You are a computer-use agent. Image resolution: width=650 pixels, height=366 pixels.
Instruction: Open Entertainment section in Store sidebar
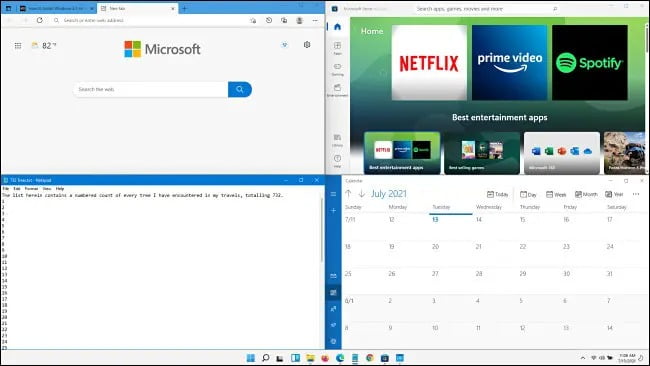337,90
